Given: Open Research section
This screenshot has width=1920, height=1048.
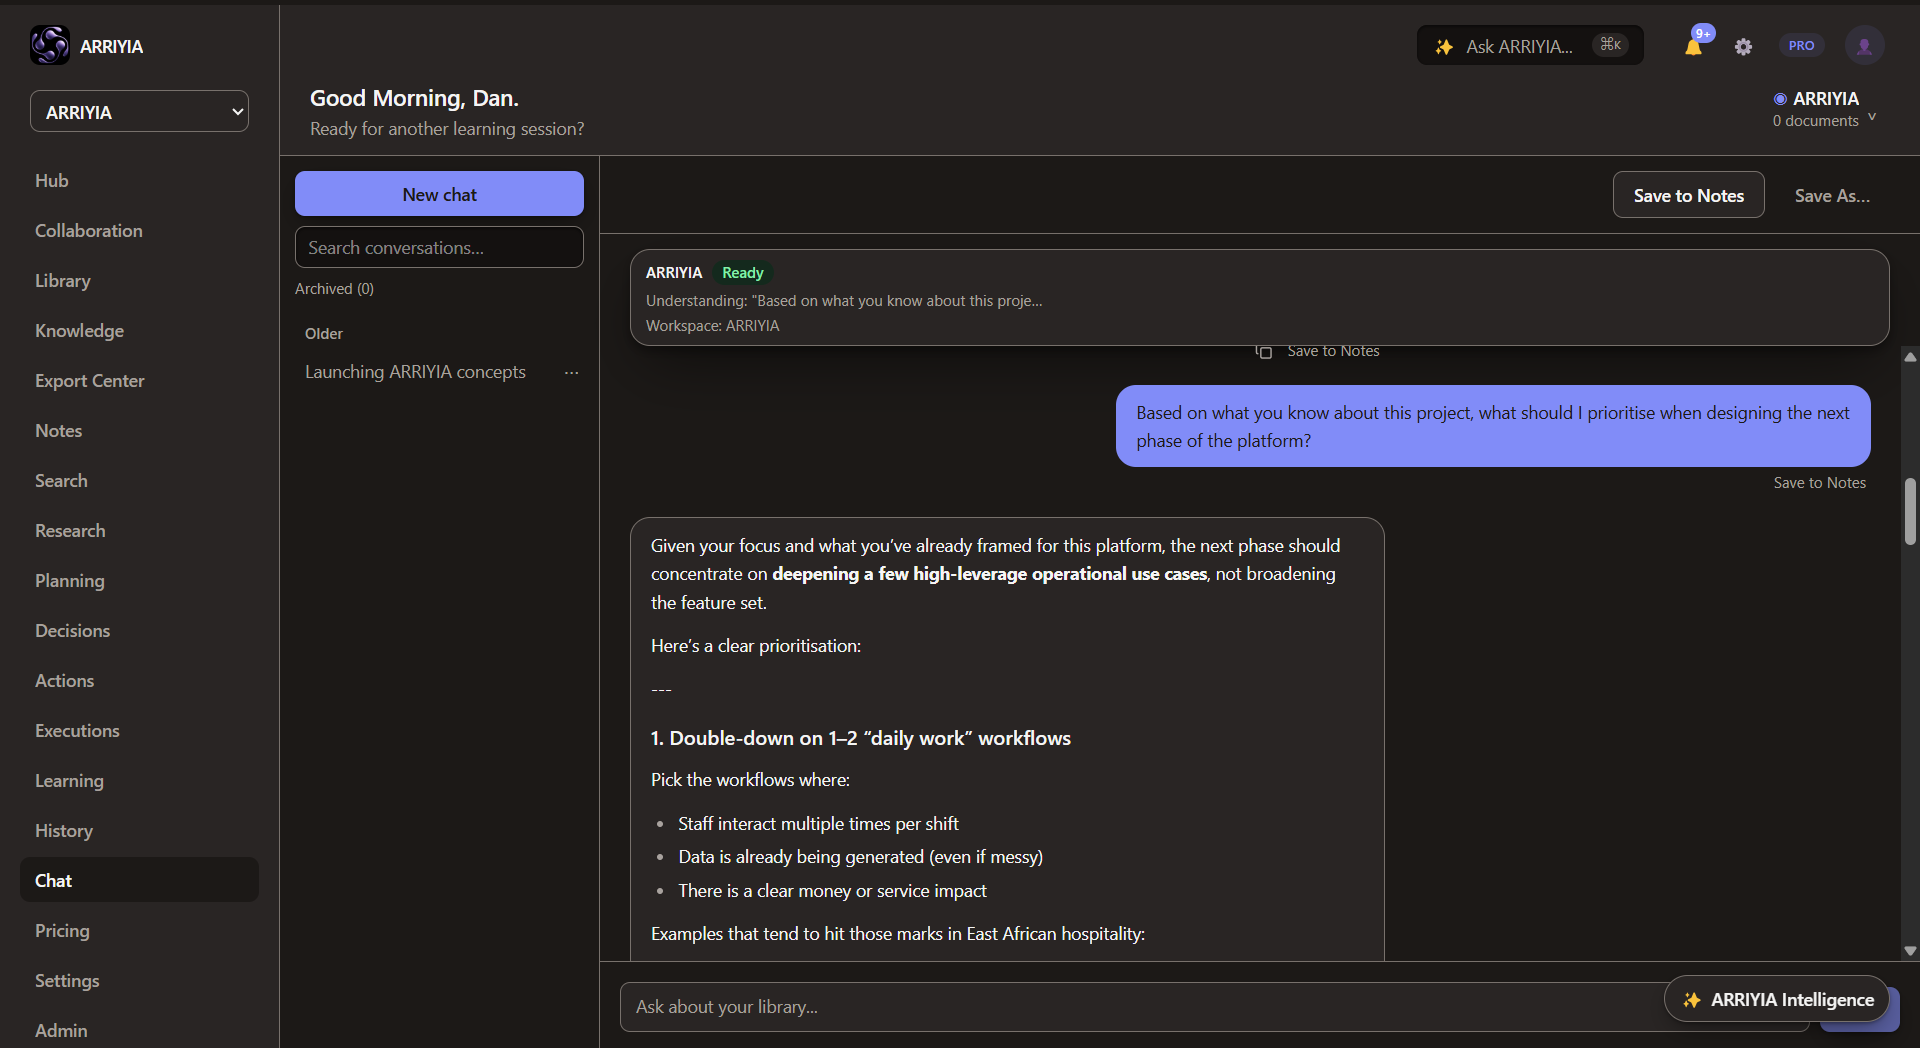Looking at the screenshot, I should (70, 531).
